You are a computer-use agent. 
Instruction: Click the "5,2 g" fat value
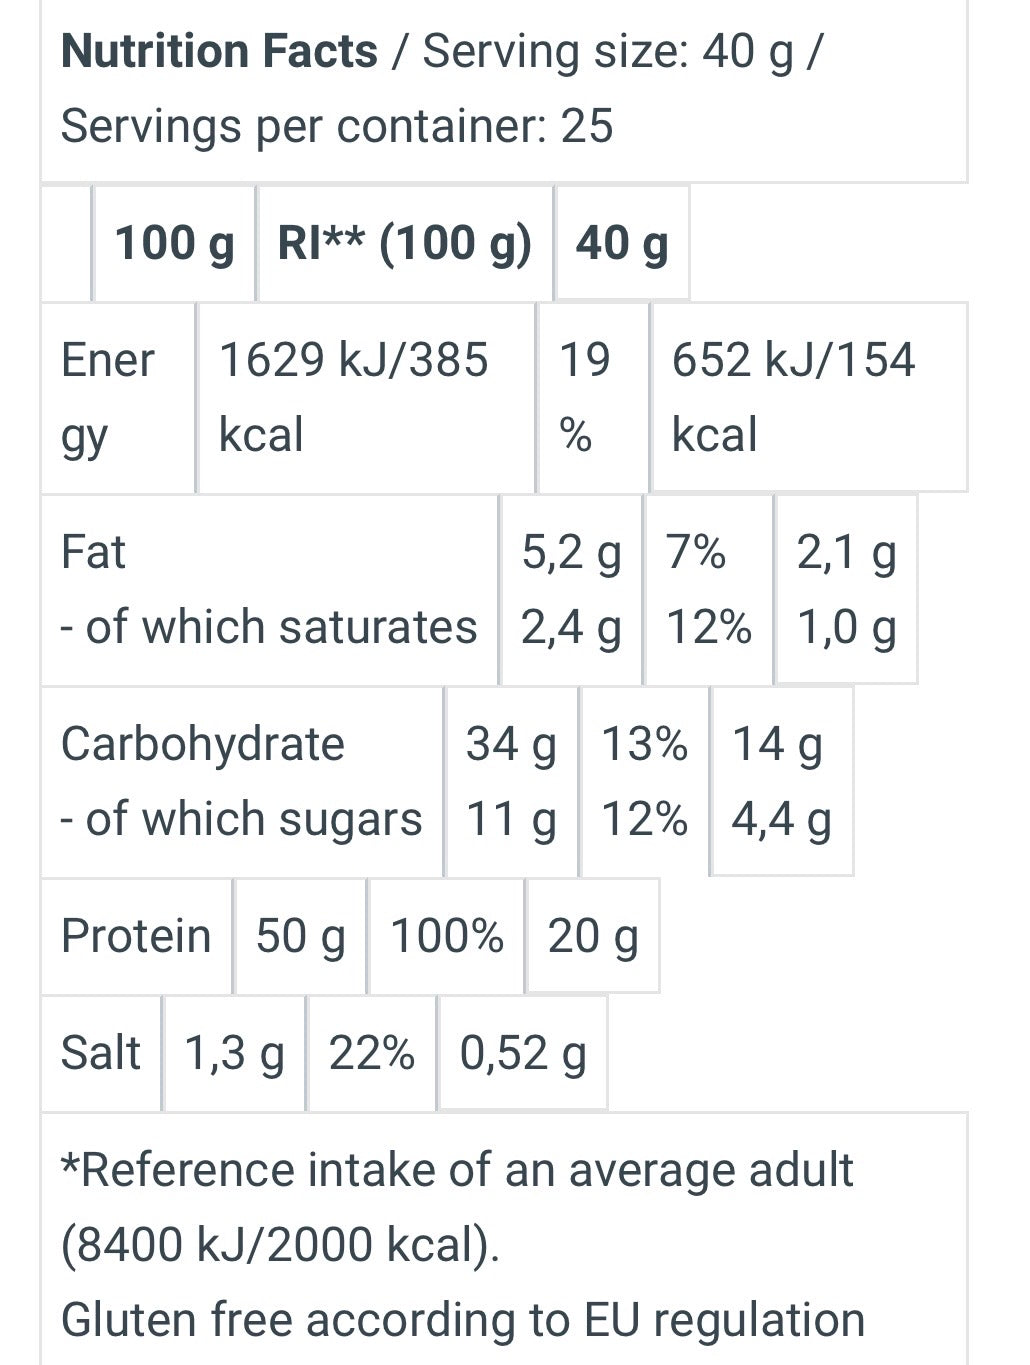pos(571,552)
